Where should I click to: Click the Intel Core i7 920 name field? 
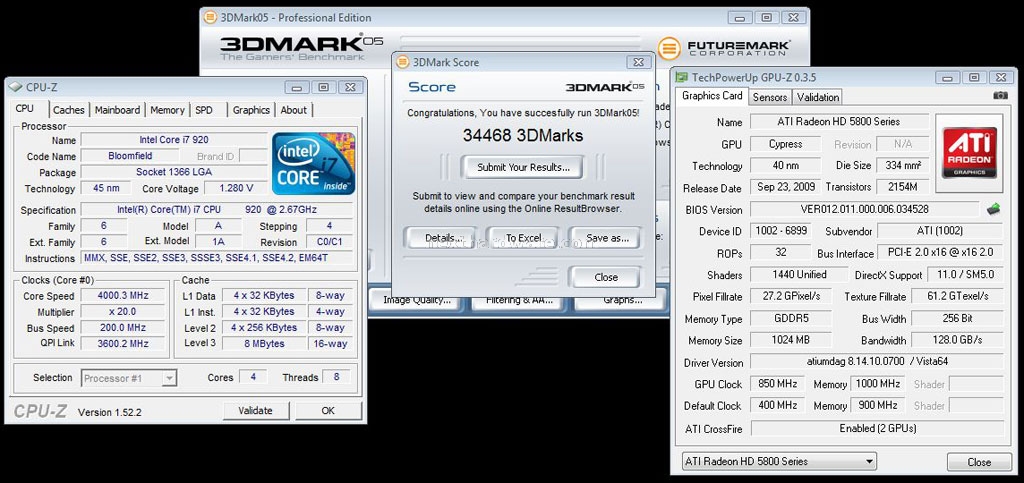pyautogui.click(x=174, y=140)
